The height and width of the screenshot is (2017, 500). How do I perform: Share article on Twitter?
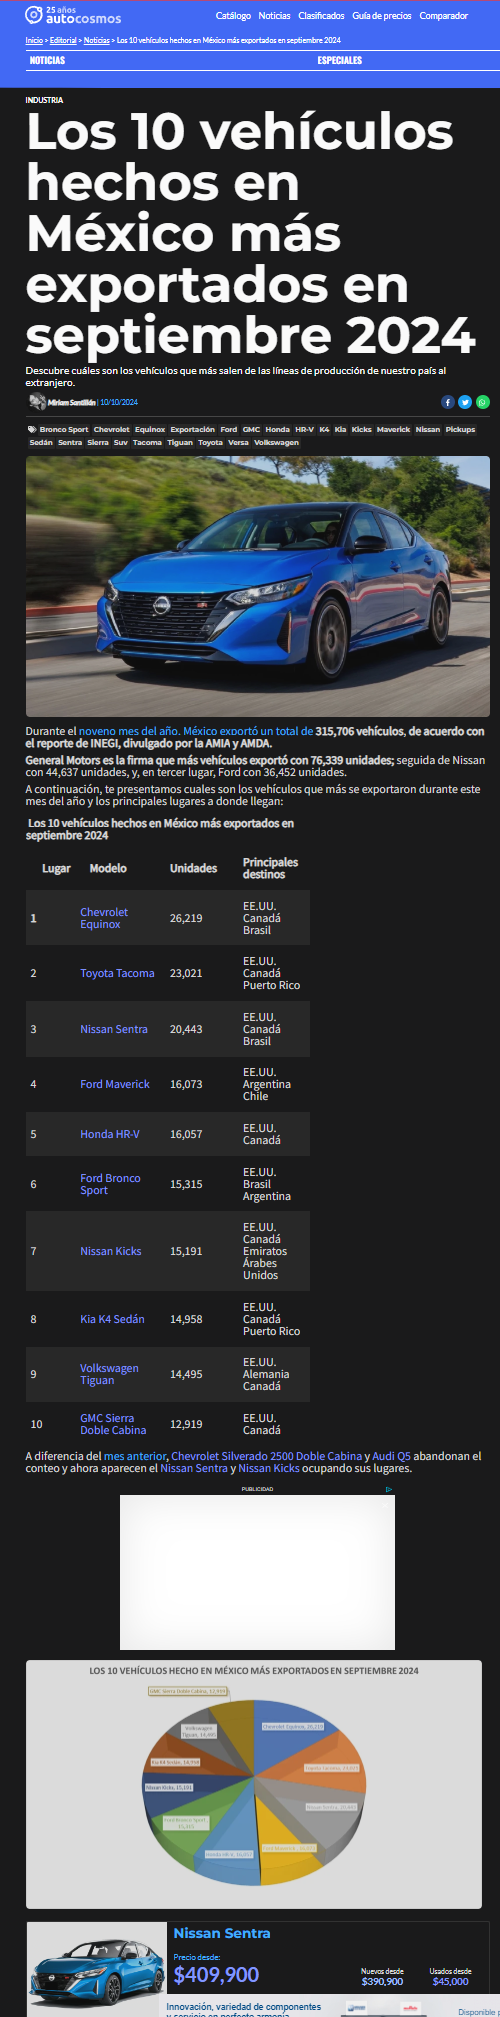click(465, 402)
